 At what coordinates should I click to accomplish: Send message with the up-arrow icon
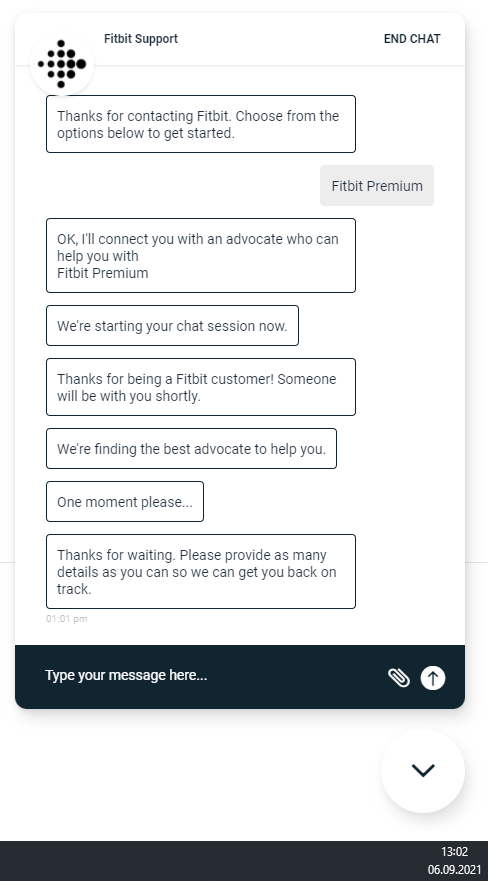[433, 678]
